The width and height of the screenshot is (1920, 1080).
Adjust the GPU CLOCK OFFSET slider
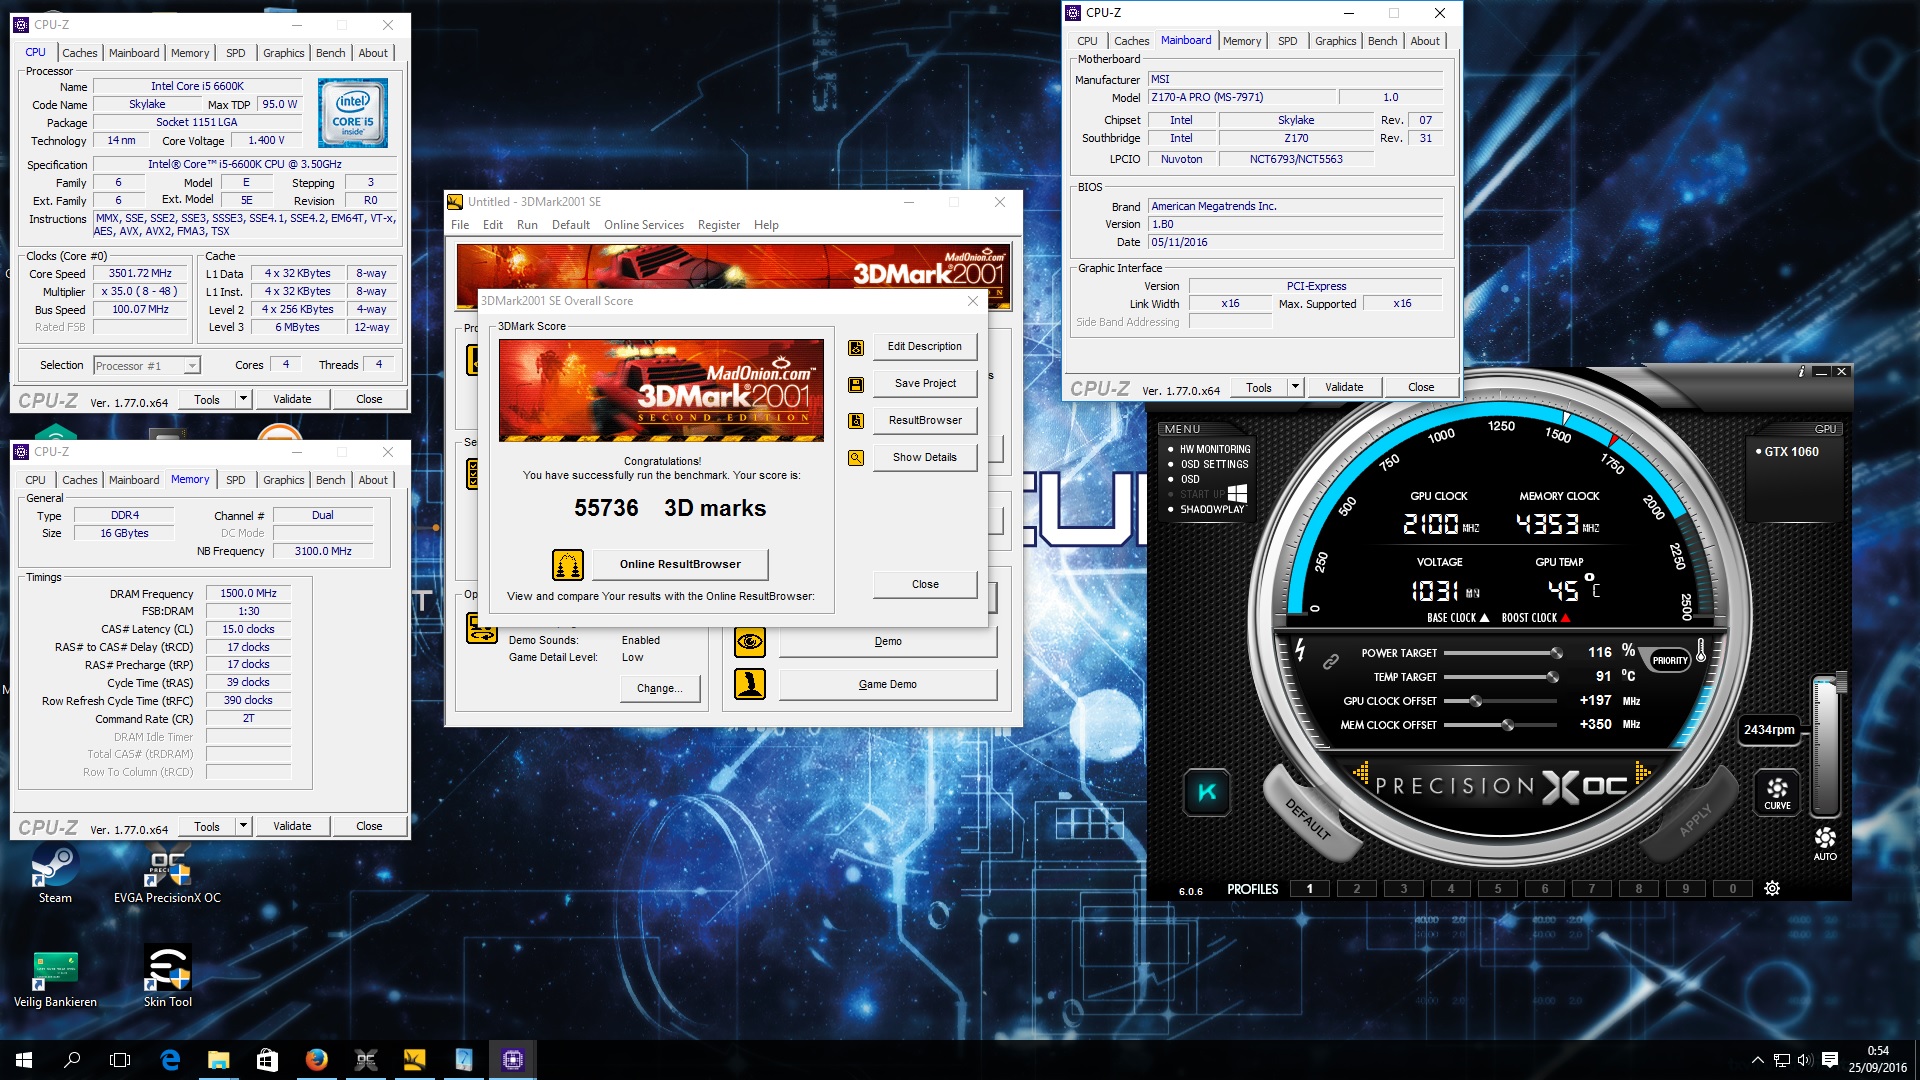coord(1503,700)
